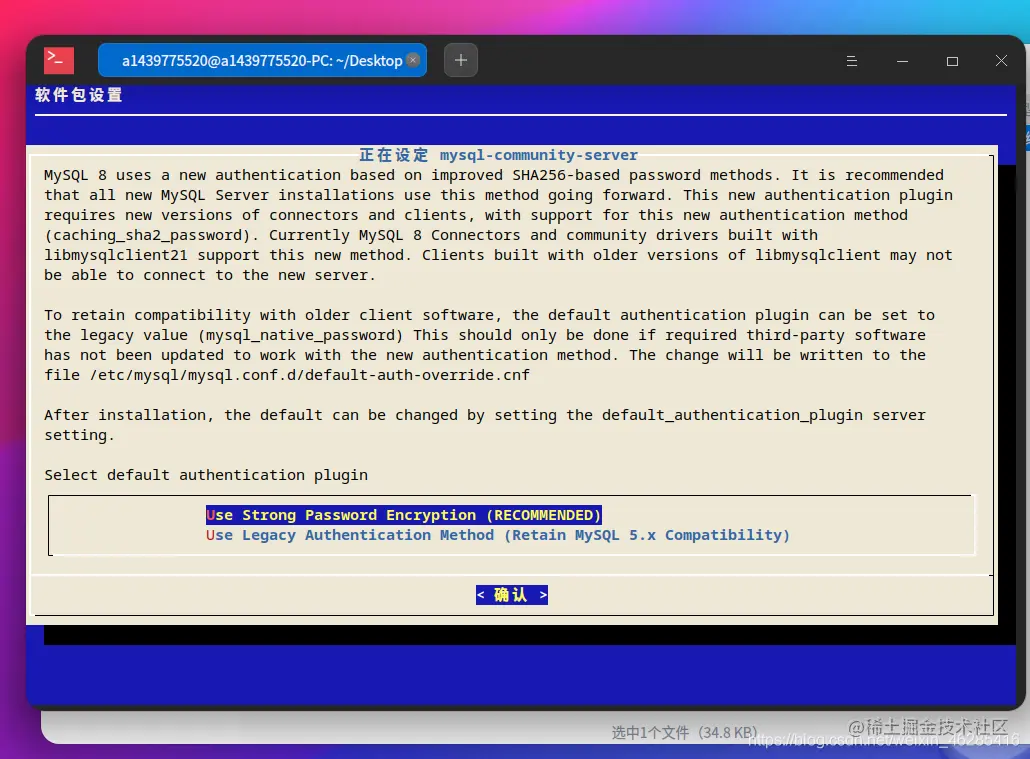Close the ~/Desktop terminal tab
Viewport: 1030px width, 759px height.
pyautogui.click(x=413, y=60)
